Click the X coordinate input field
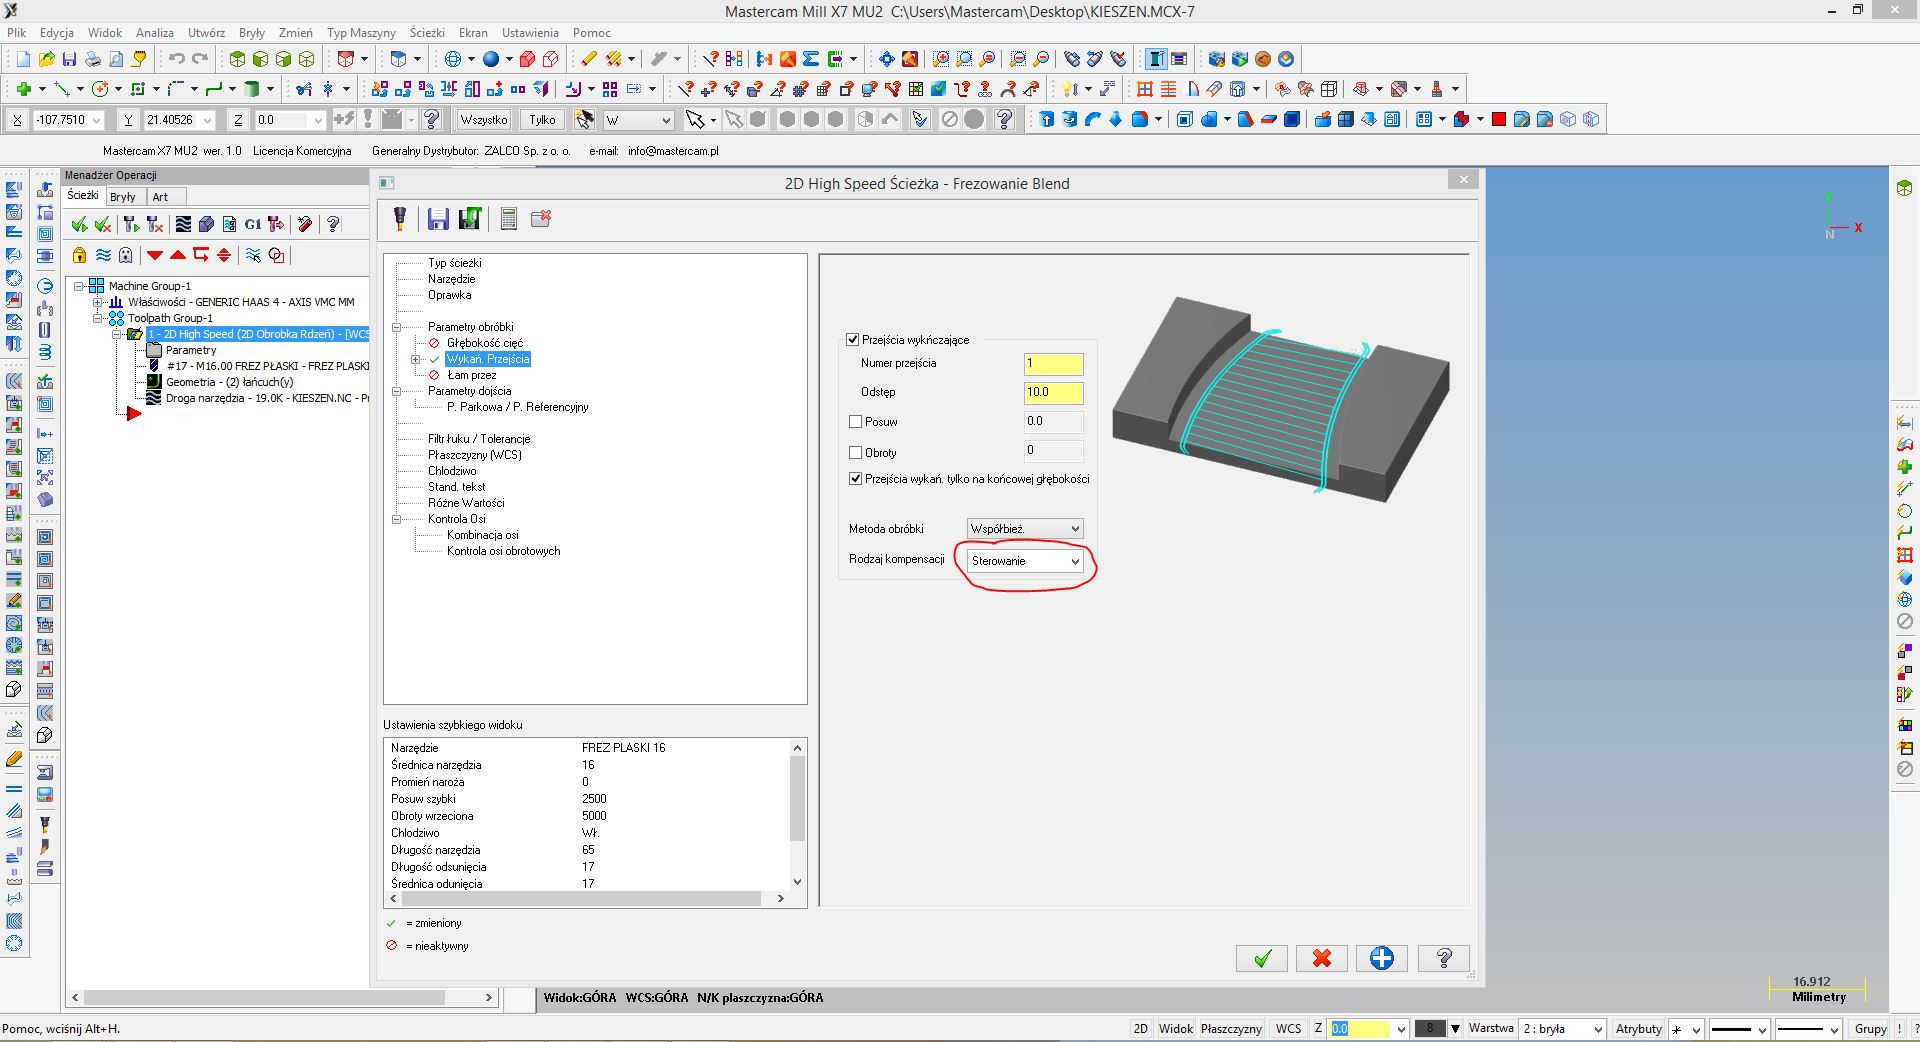The image size is (1920, 1042). [68, 120]
